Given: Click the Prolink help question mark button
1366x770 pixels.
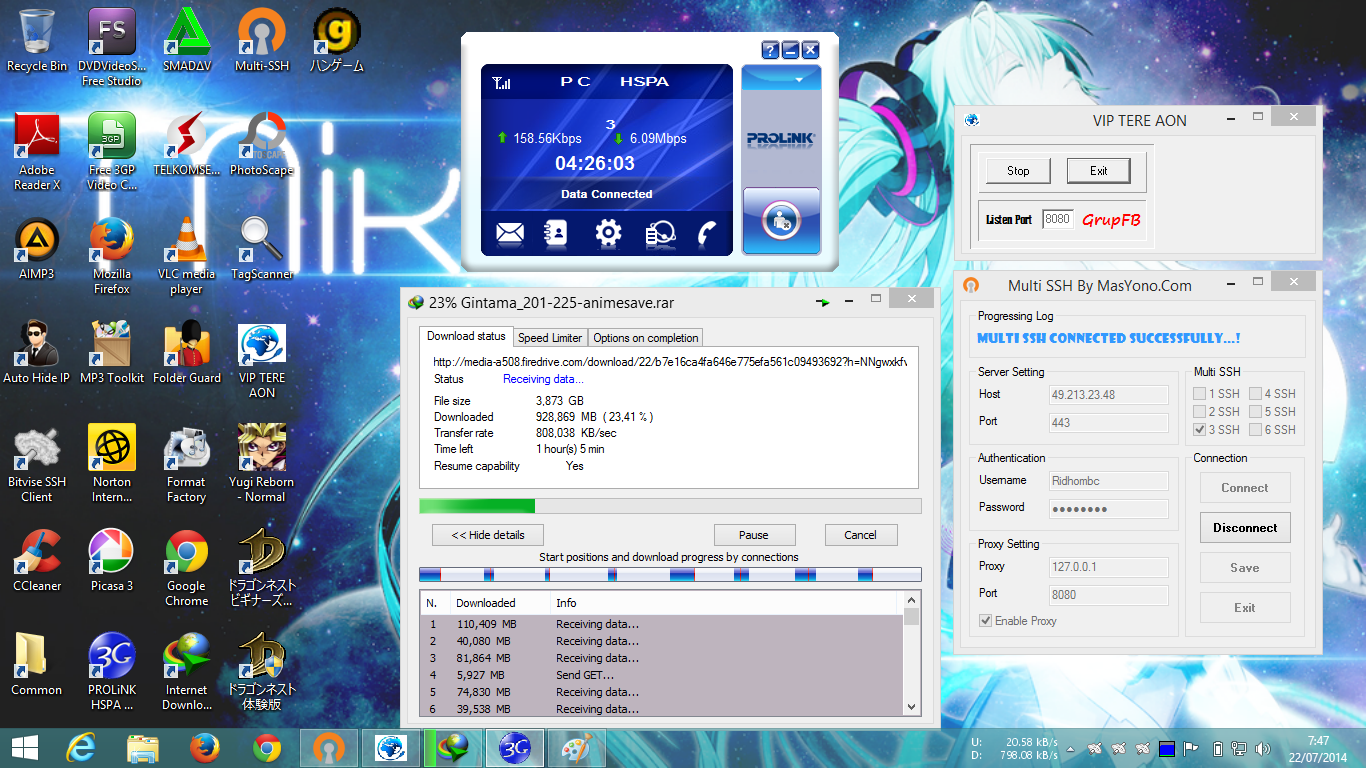Looking at the screenshot, I should coord(770,50).
